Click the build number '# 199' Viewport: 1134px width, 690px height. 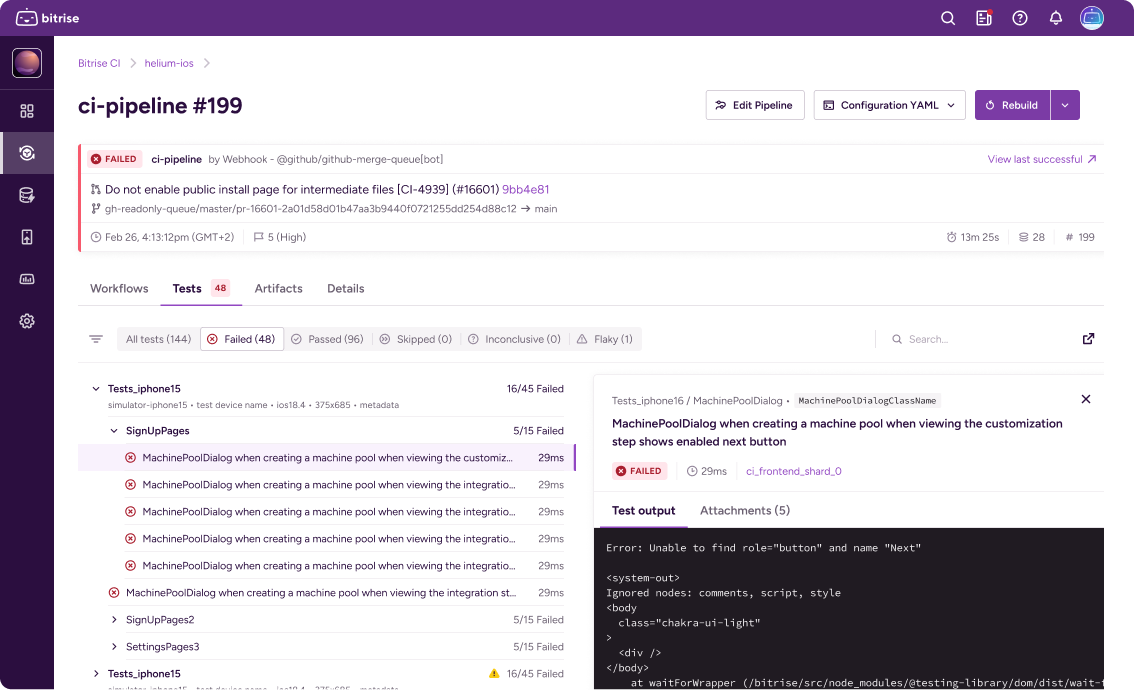1080,237
